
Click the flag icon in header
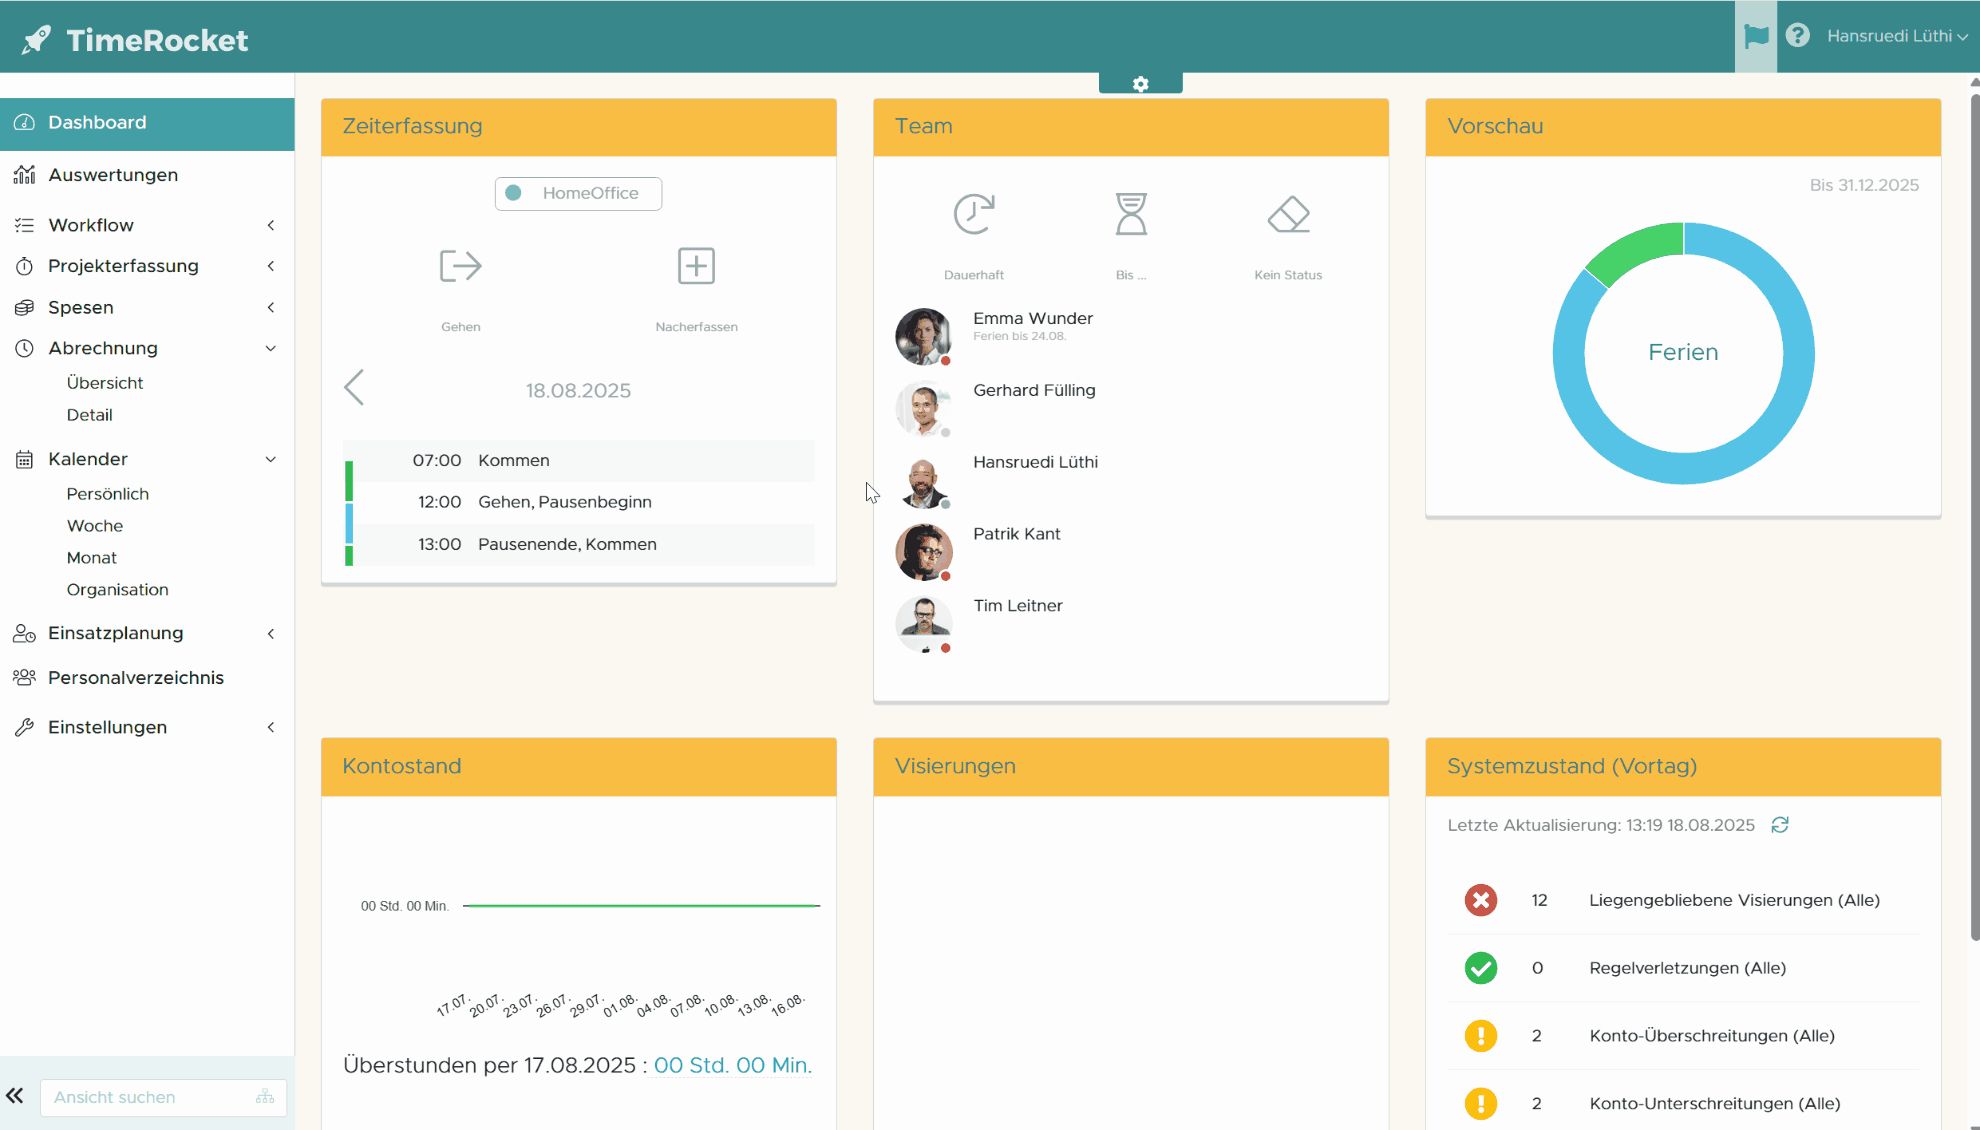[x=1755, y=36]
